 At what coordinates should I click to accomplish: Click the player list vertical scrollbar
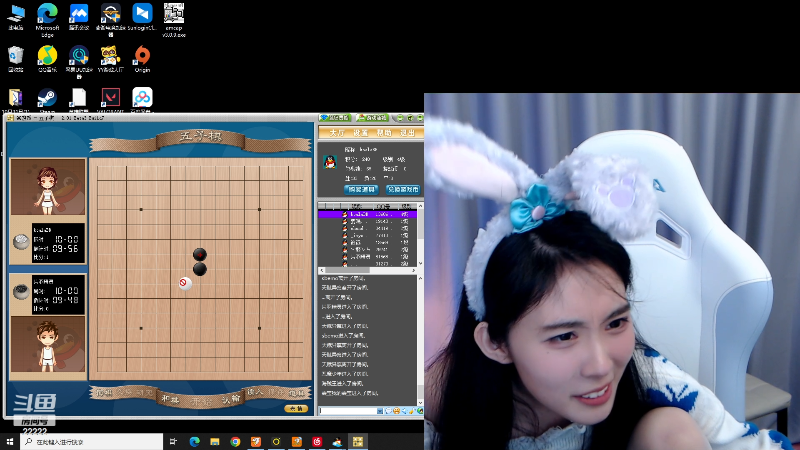click(x=420, y=234)
